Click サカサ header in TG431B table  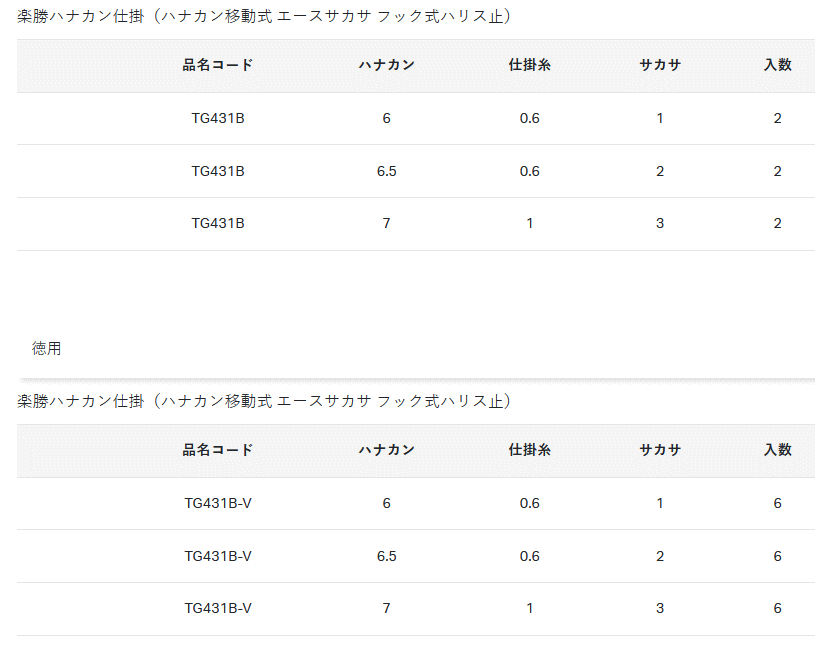660,65
